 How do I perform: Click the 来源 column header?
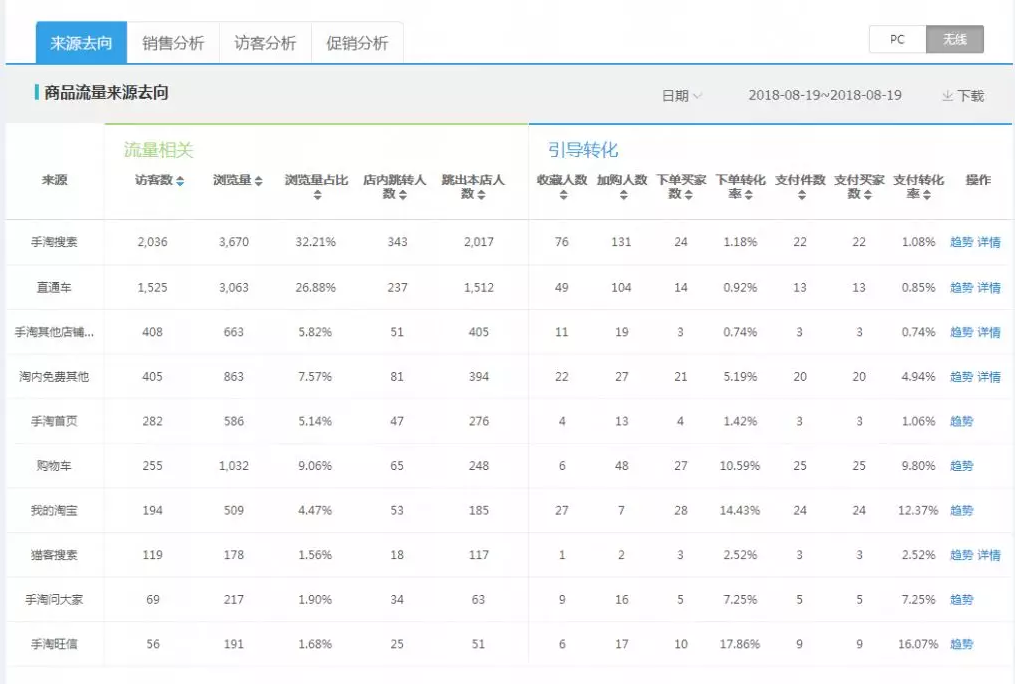[x=54, y=181]
